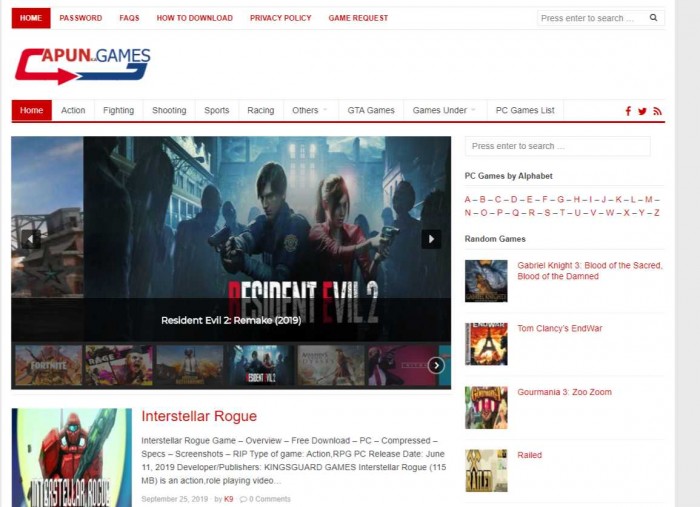Open Interstellar Rogue post cover image
700x507 pixels.
(72, 457)
